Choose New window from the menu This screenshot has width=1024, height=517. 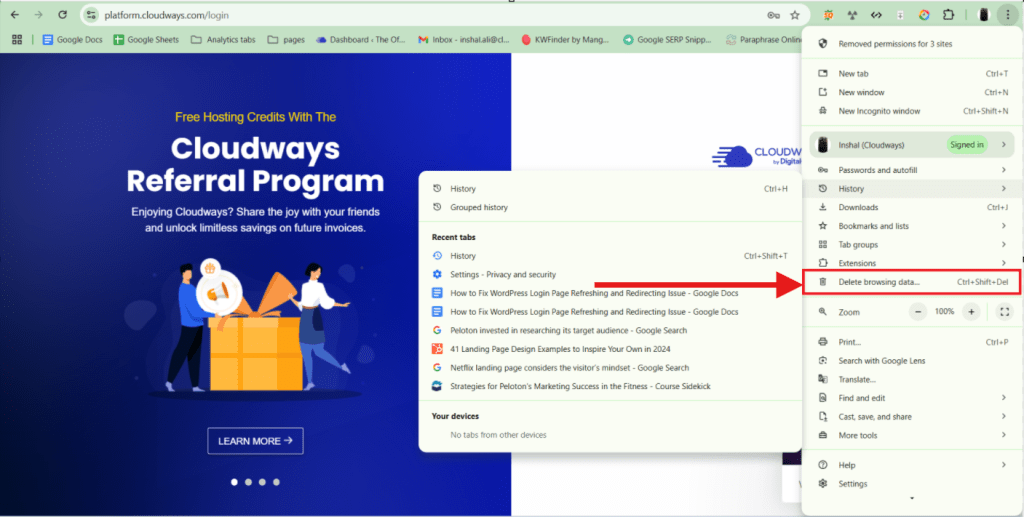point(912,93)
